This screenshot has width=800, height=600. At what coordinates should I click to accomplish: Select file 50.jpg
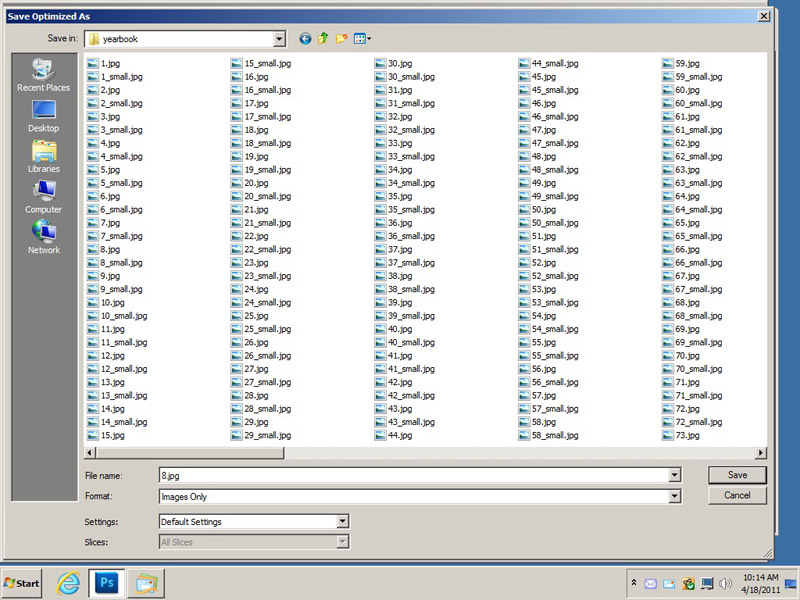click(x=537, y=210)
